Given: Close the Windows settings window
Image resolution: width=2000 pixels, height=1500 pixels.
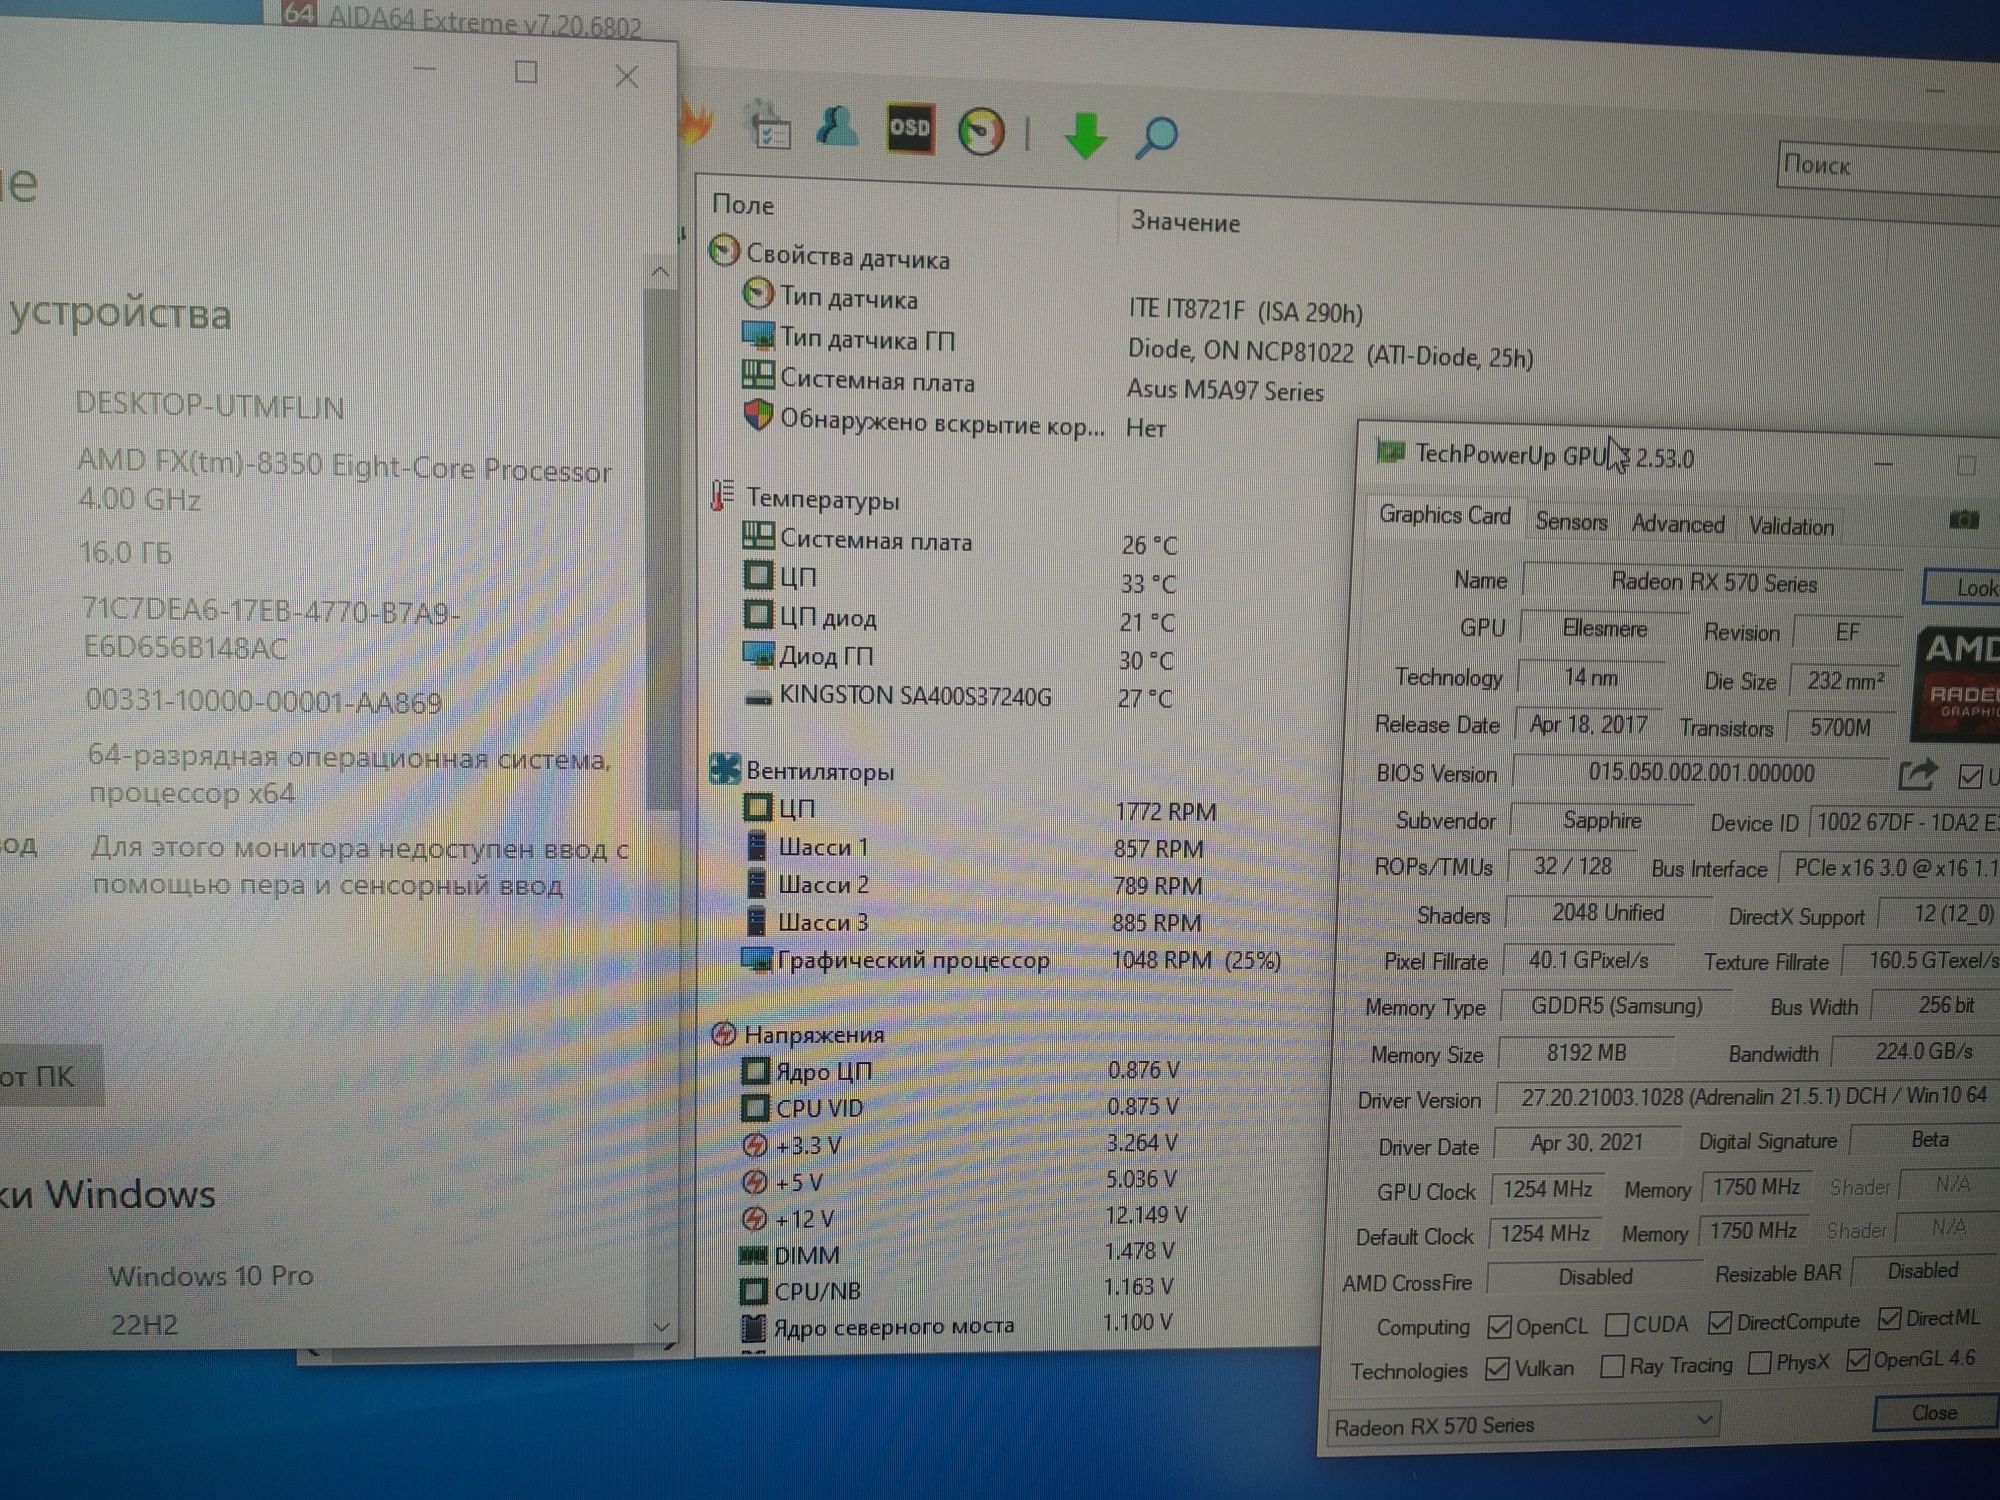Looking at the screenshot, I should pyautogui.click(x=627, y=76).
